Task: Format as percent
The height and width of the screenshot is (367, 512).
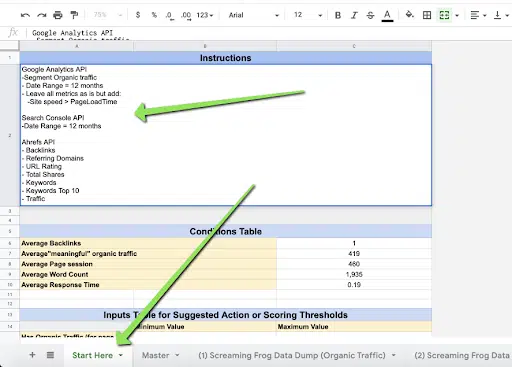Action: (154, 15)
